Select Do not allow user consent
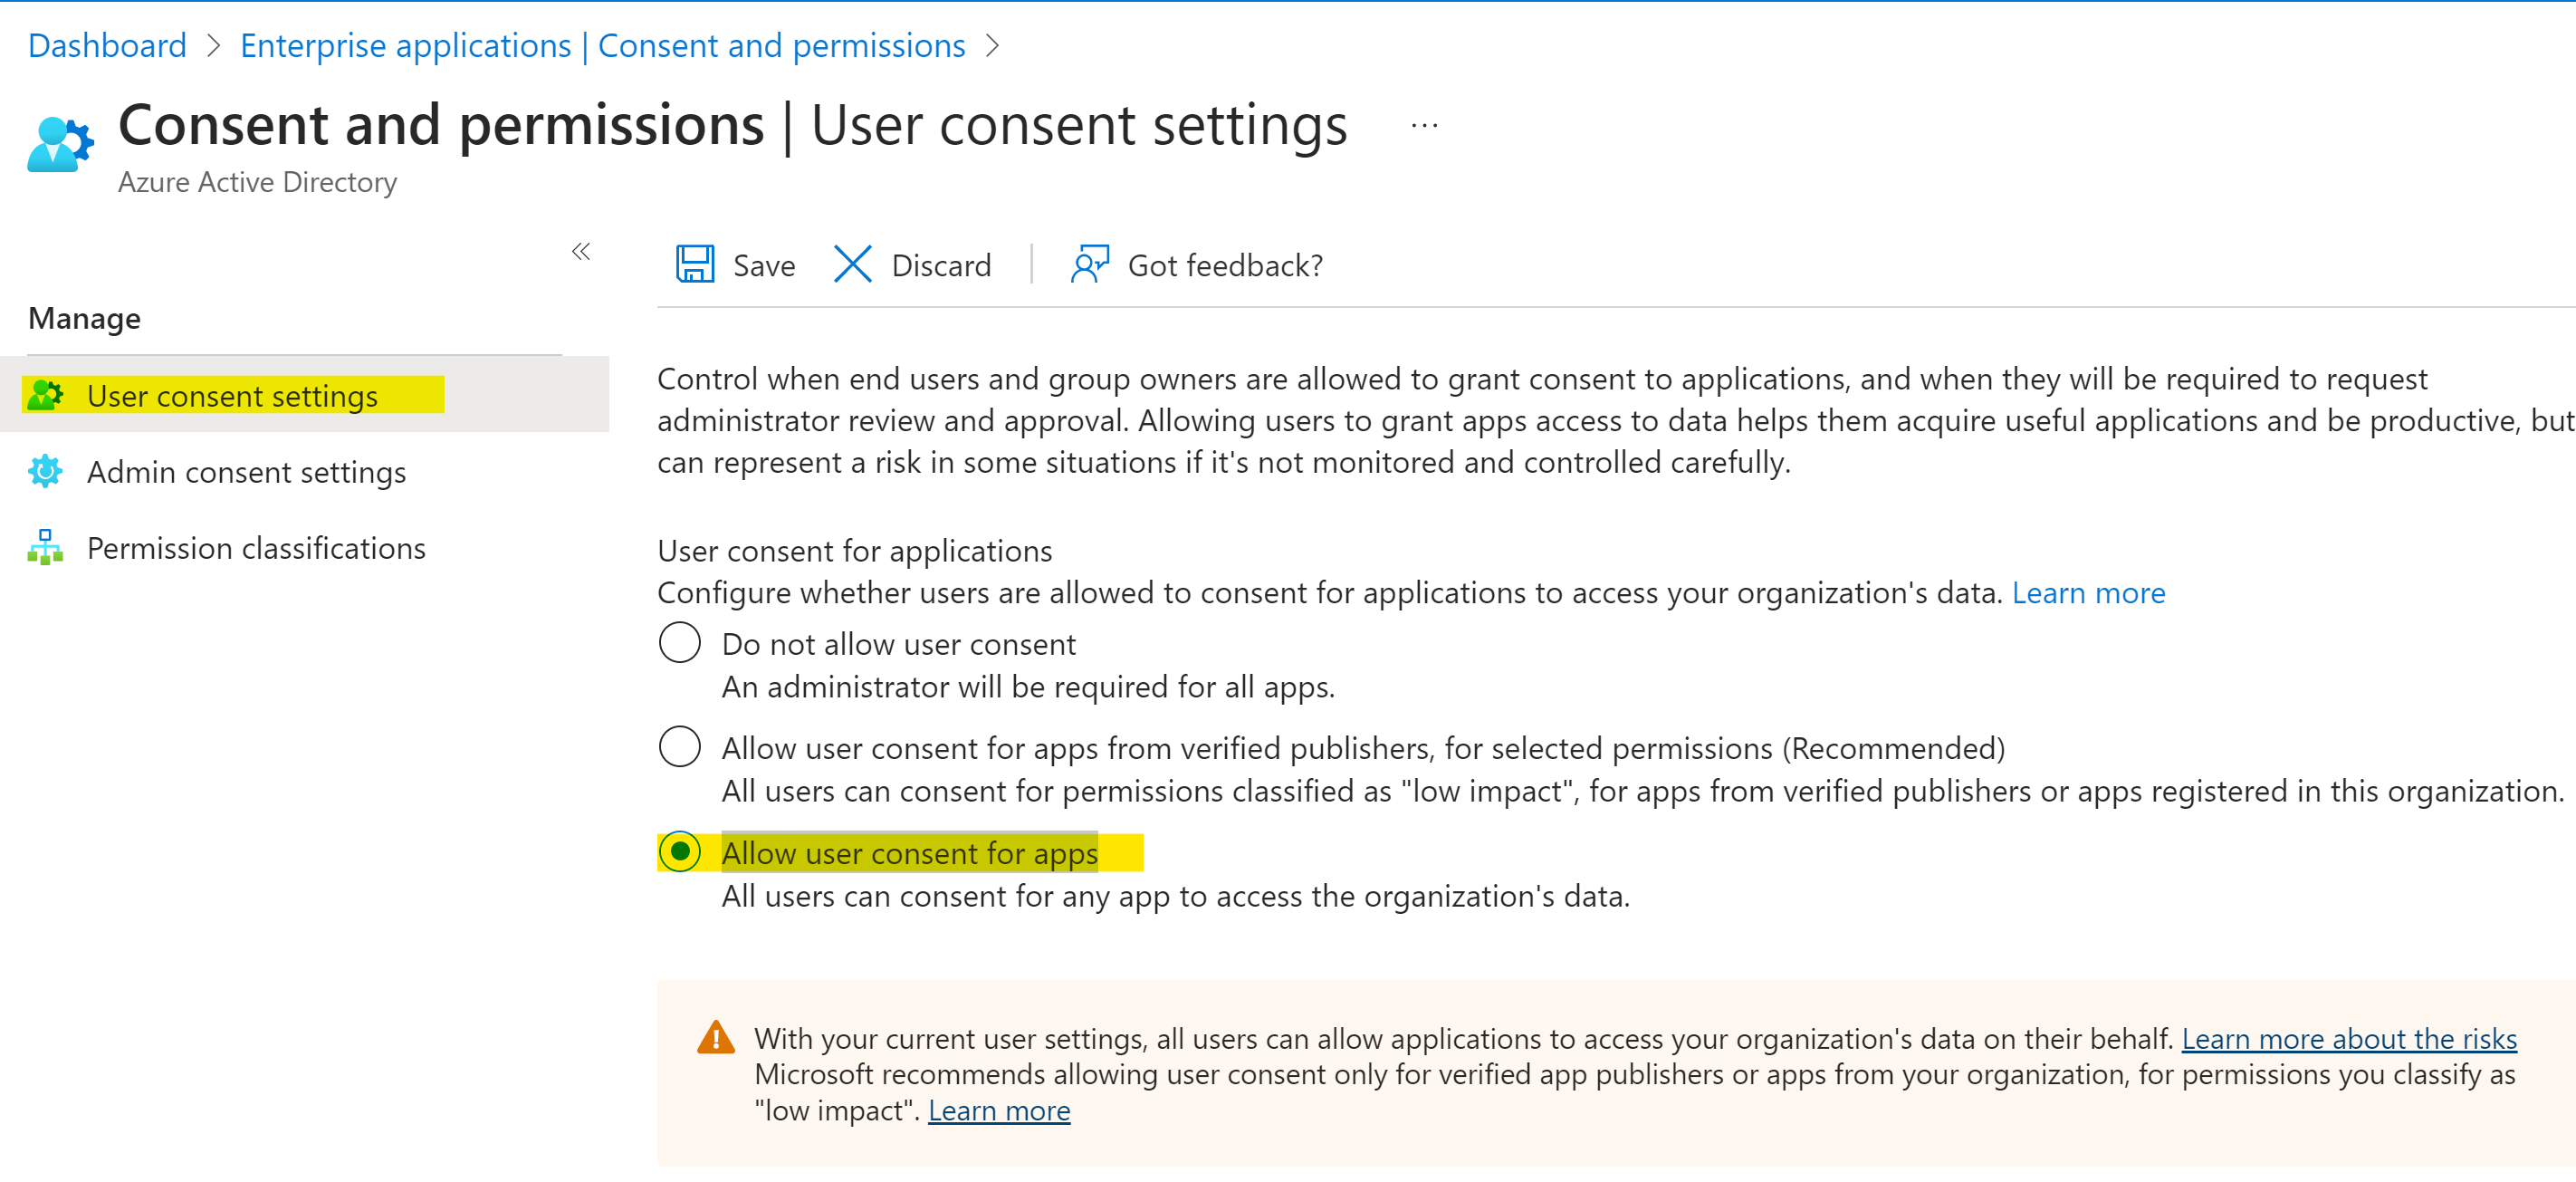Viewport: 2576px width, 1182px height. point(680,642)
